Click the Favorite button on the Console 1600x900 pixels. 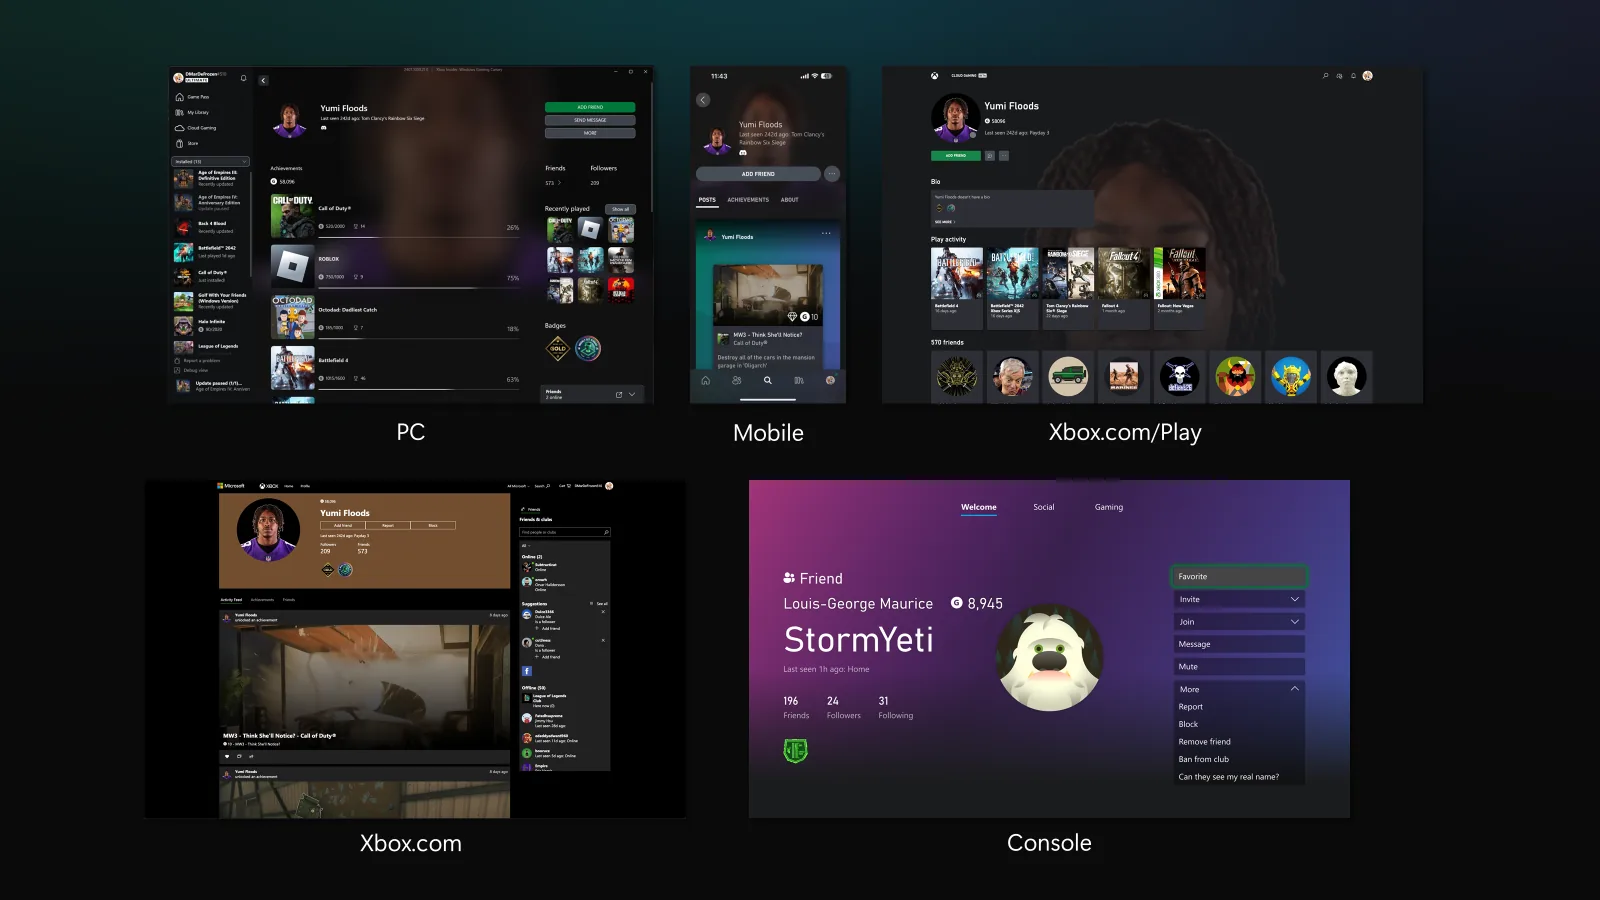1239,577
